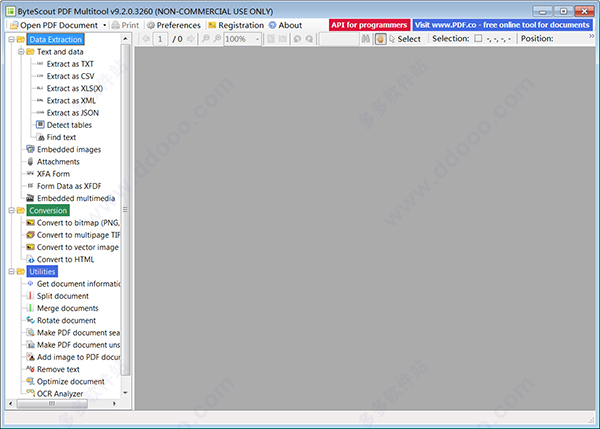Click the Merge documents icon
The height and width of the screenshot is (429, 600).
pos(30,308)
